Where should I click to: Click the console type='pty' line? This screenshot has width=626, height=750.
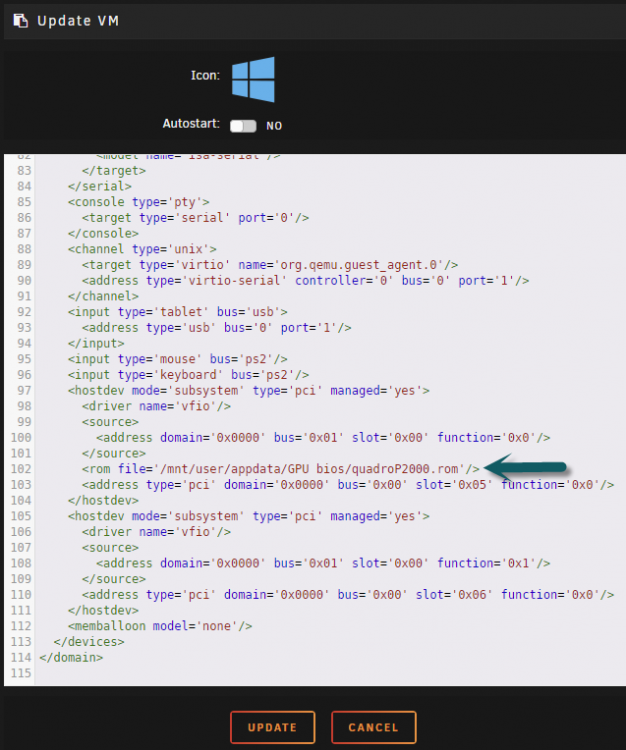coord(138,202)
